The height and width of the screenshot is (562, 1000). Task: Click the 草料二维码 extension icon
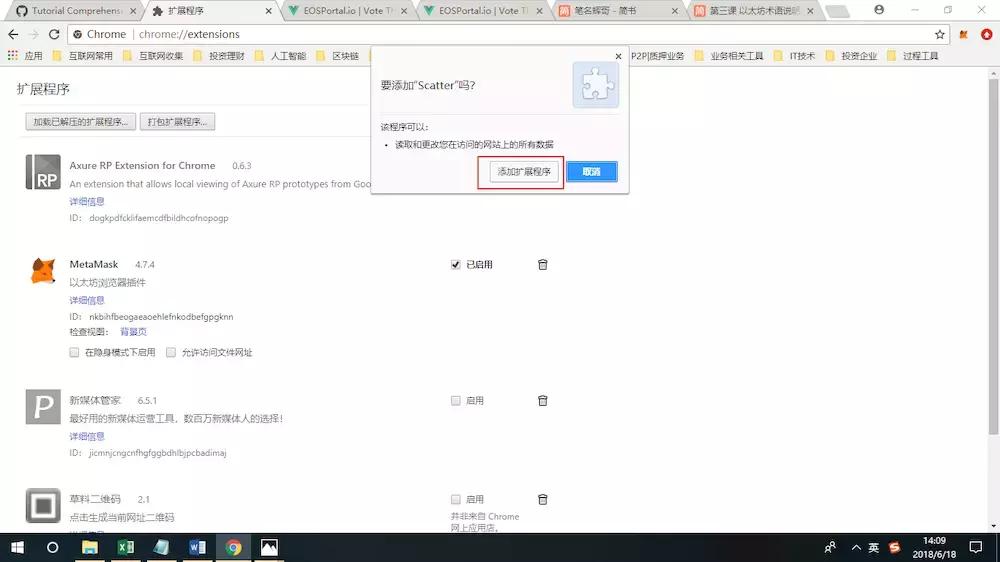[43, 505]
